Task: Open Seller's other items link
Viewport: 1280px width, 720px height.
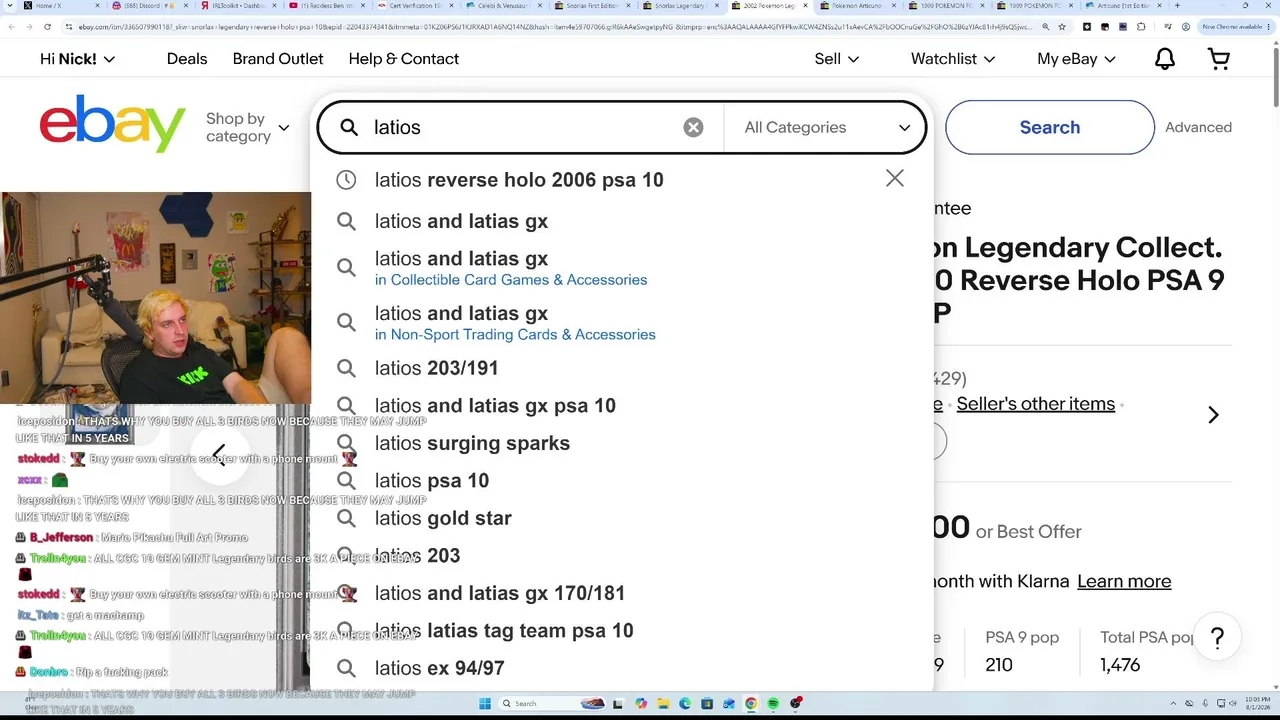Action: (1035, 404)
